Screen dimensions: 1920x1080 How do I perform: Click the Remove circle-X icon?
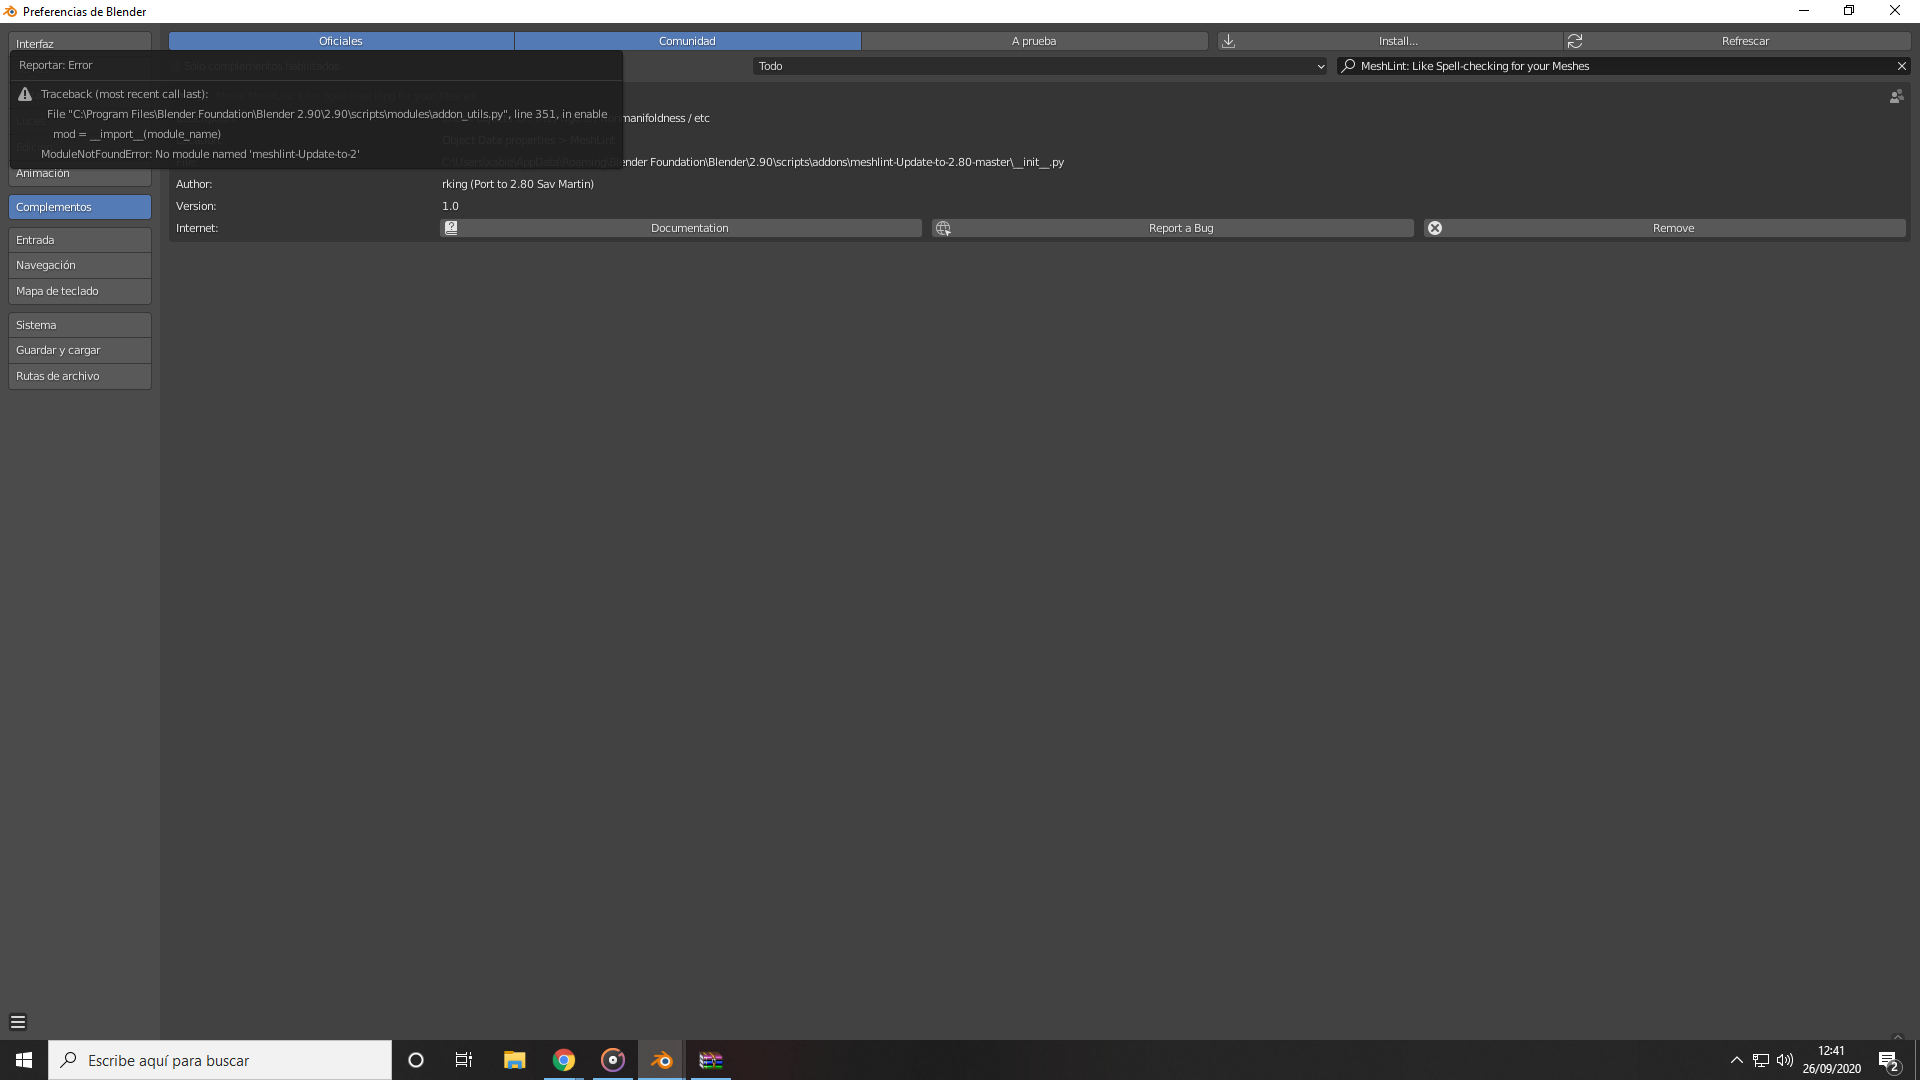click(x=1435, y=228)
